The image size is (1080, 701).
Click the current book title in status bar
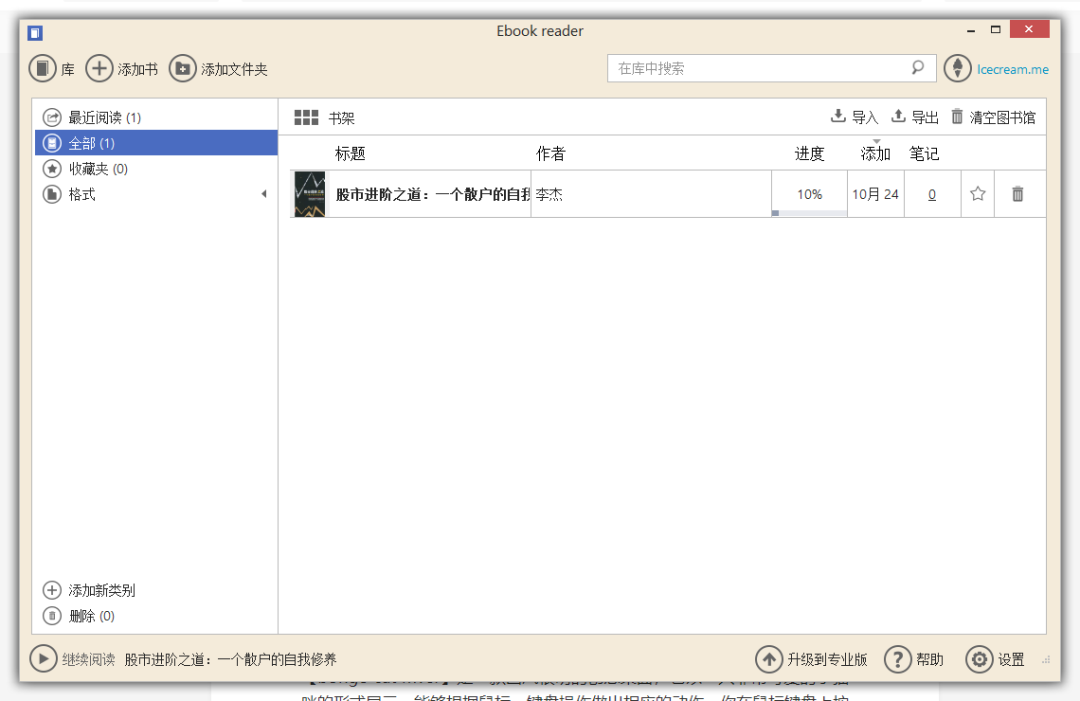[231, 660]
